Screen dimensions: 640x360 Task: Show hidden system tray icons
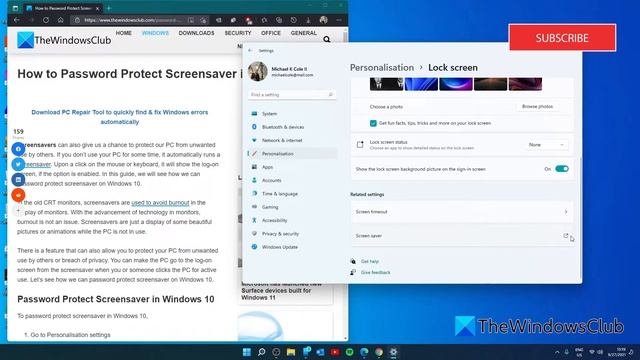point(557,352)
